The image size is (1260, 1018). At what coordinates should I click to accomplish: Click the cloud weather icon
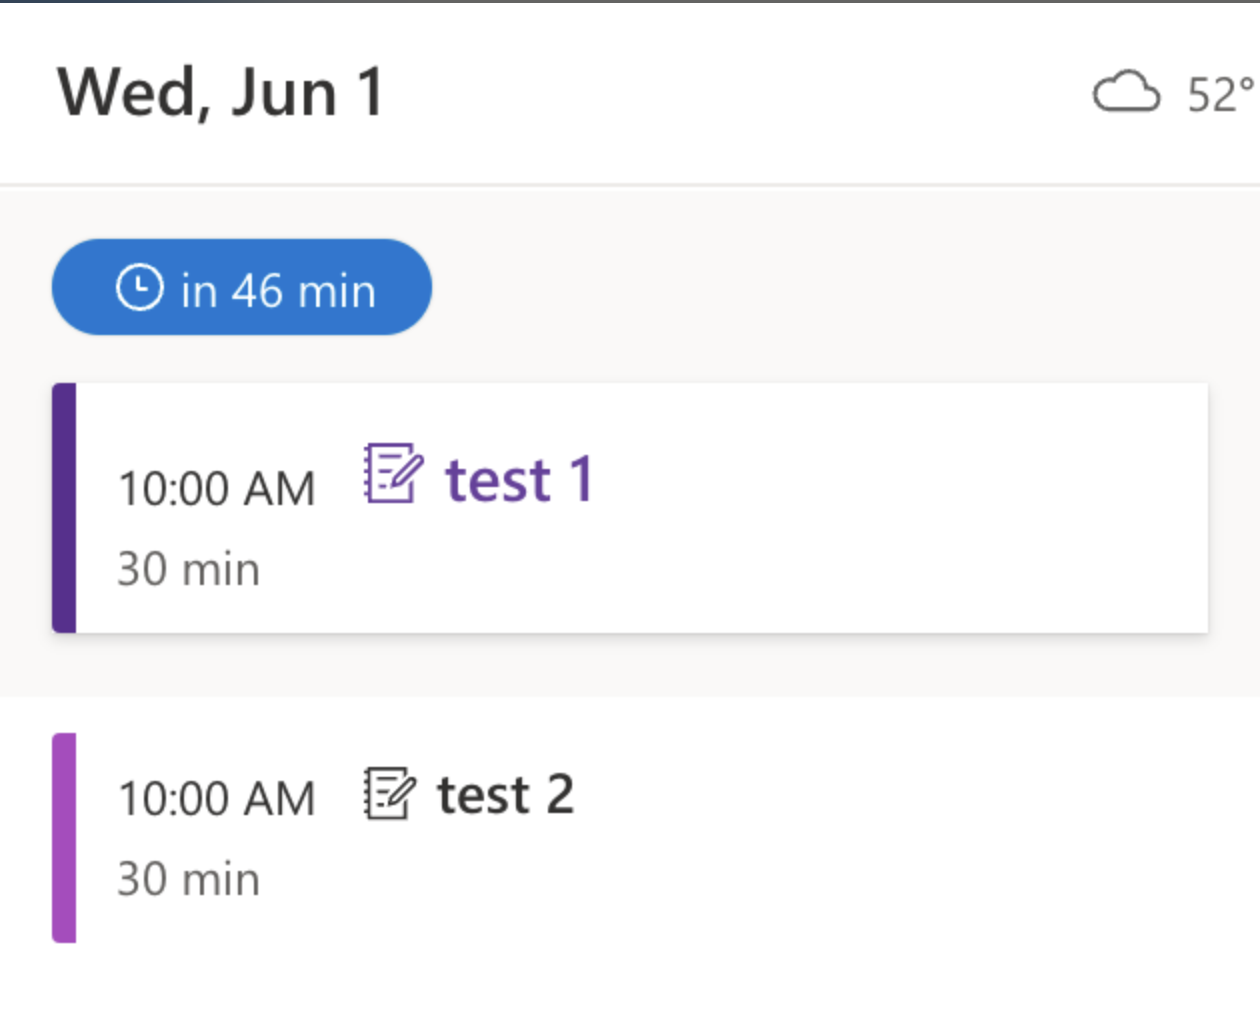[1126, 93]
